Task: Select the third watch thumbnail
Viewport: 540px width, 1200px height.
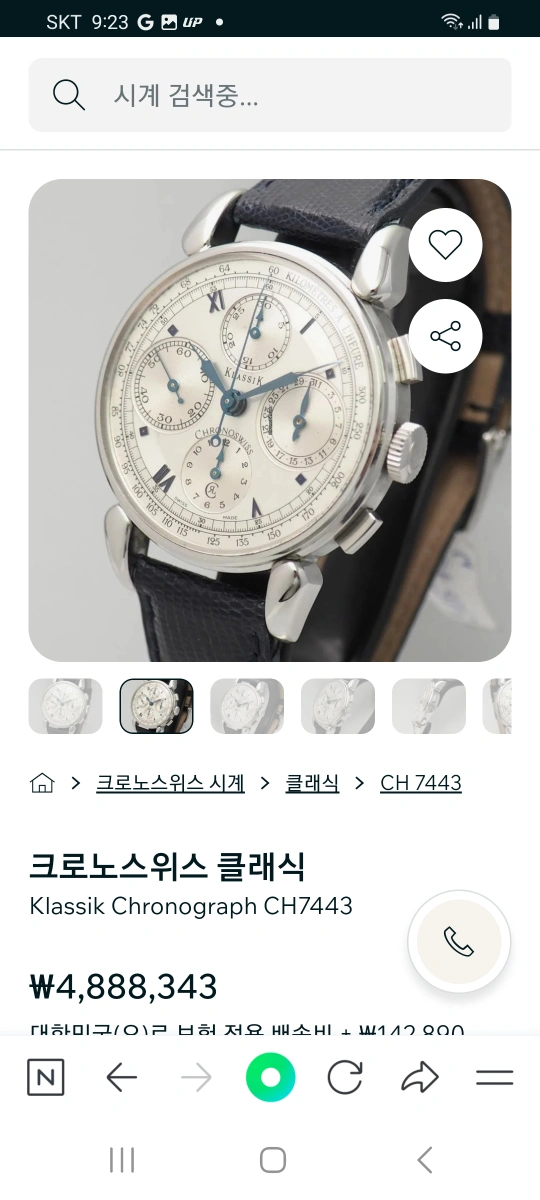Action: click(x=247, y=706)
